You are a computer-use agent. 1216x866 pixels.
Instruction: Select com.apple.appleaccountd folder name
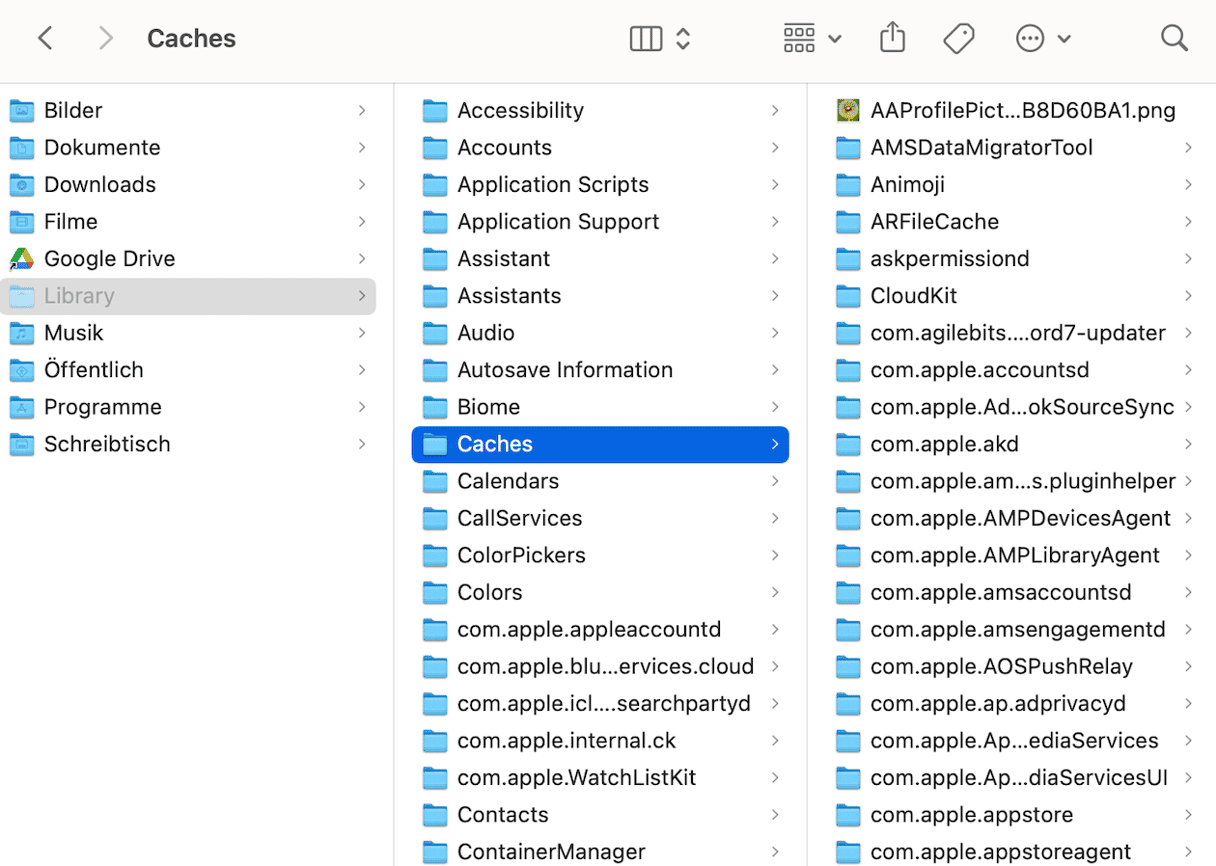[x=589, y=629]
